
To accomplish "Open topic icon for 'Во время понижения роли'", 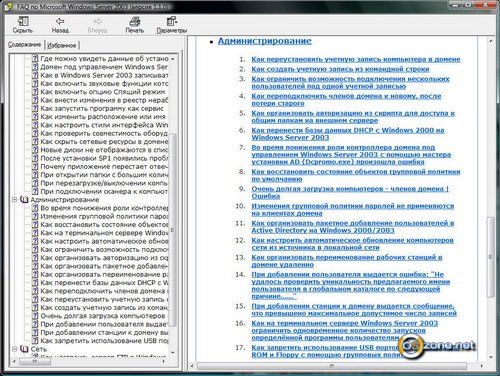I will 35,208.
